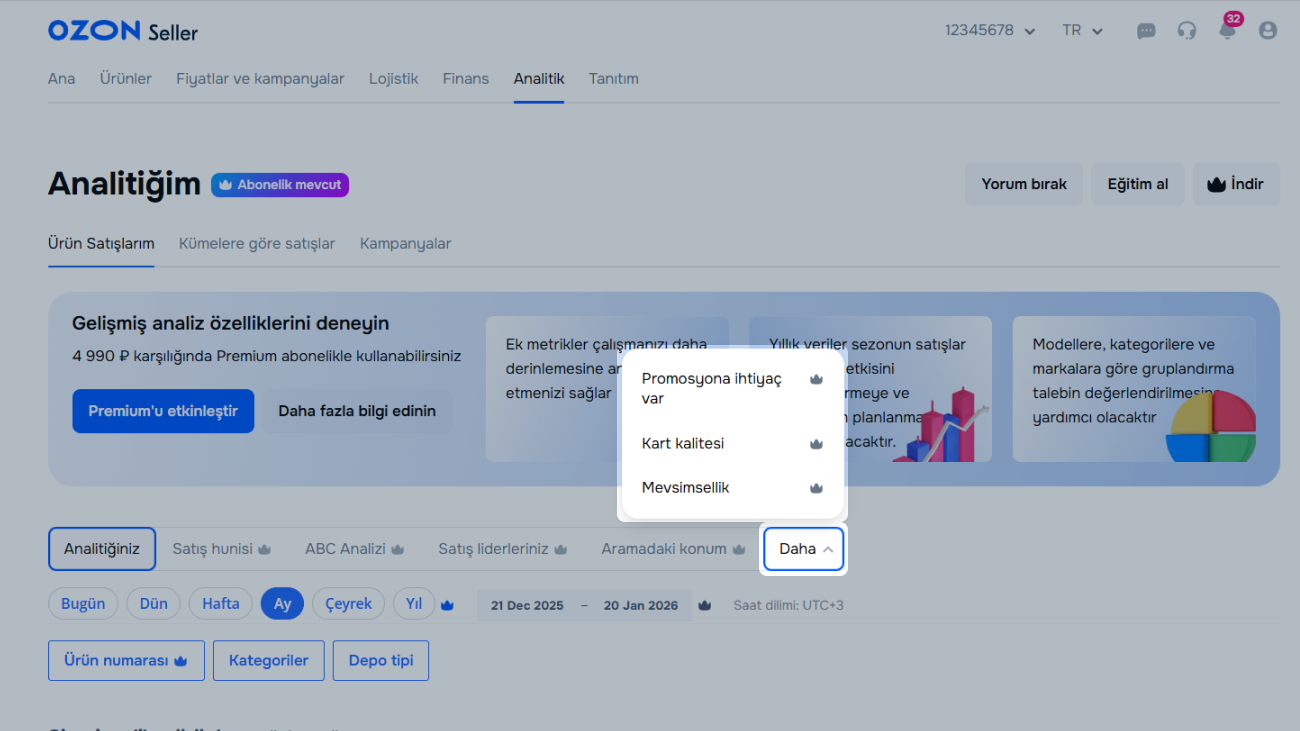This screenshot has width=1300, height=731.
Task: Select the Bugün period chip
Action: coord(83,604)
